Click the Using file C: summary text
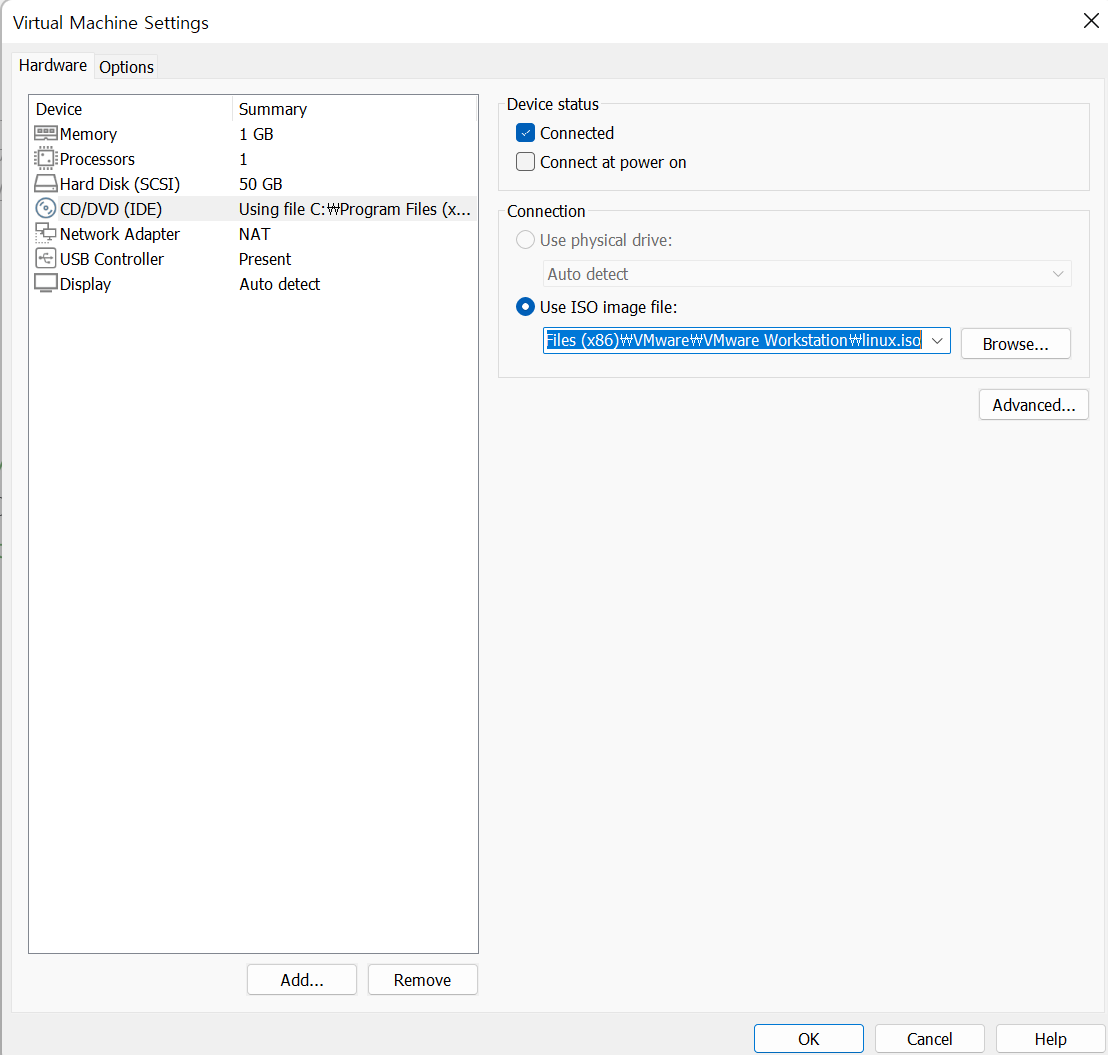The height and width of the screenshot is (1055, 1108). click(x=355, y=209)
